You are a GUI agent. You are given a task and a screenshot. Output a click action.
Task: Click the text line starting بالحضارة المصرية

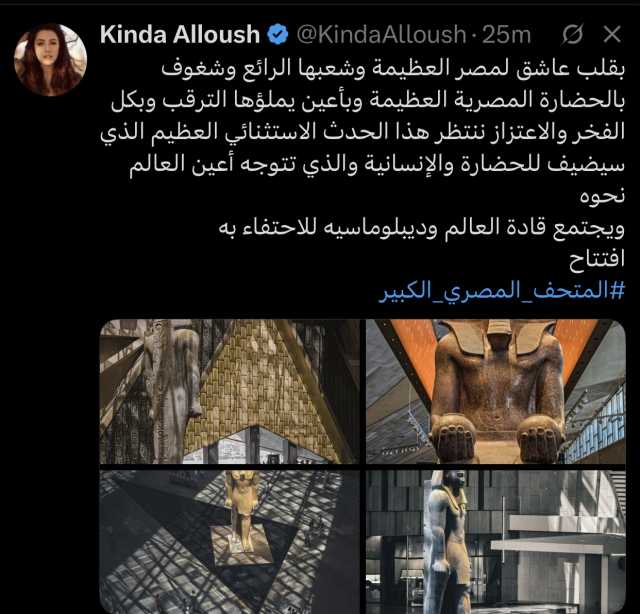click(x=368, y=100)
